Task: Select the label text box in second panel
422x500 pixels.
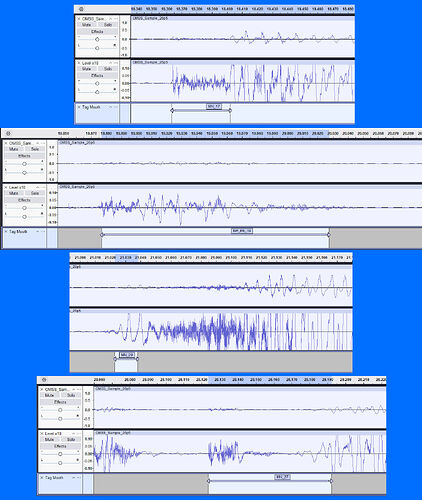Action: click(242, 231)
